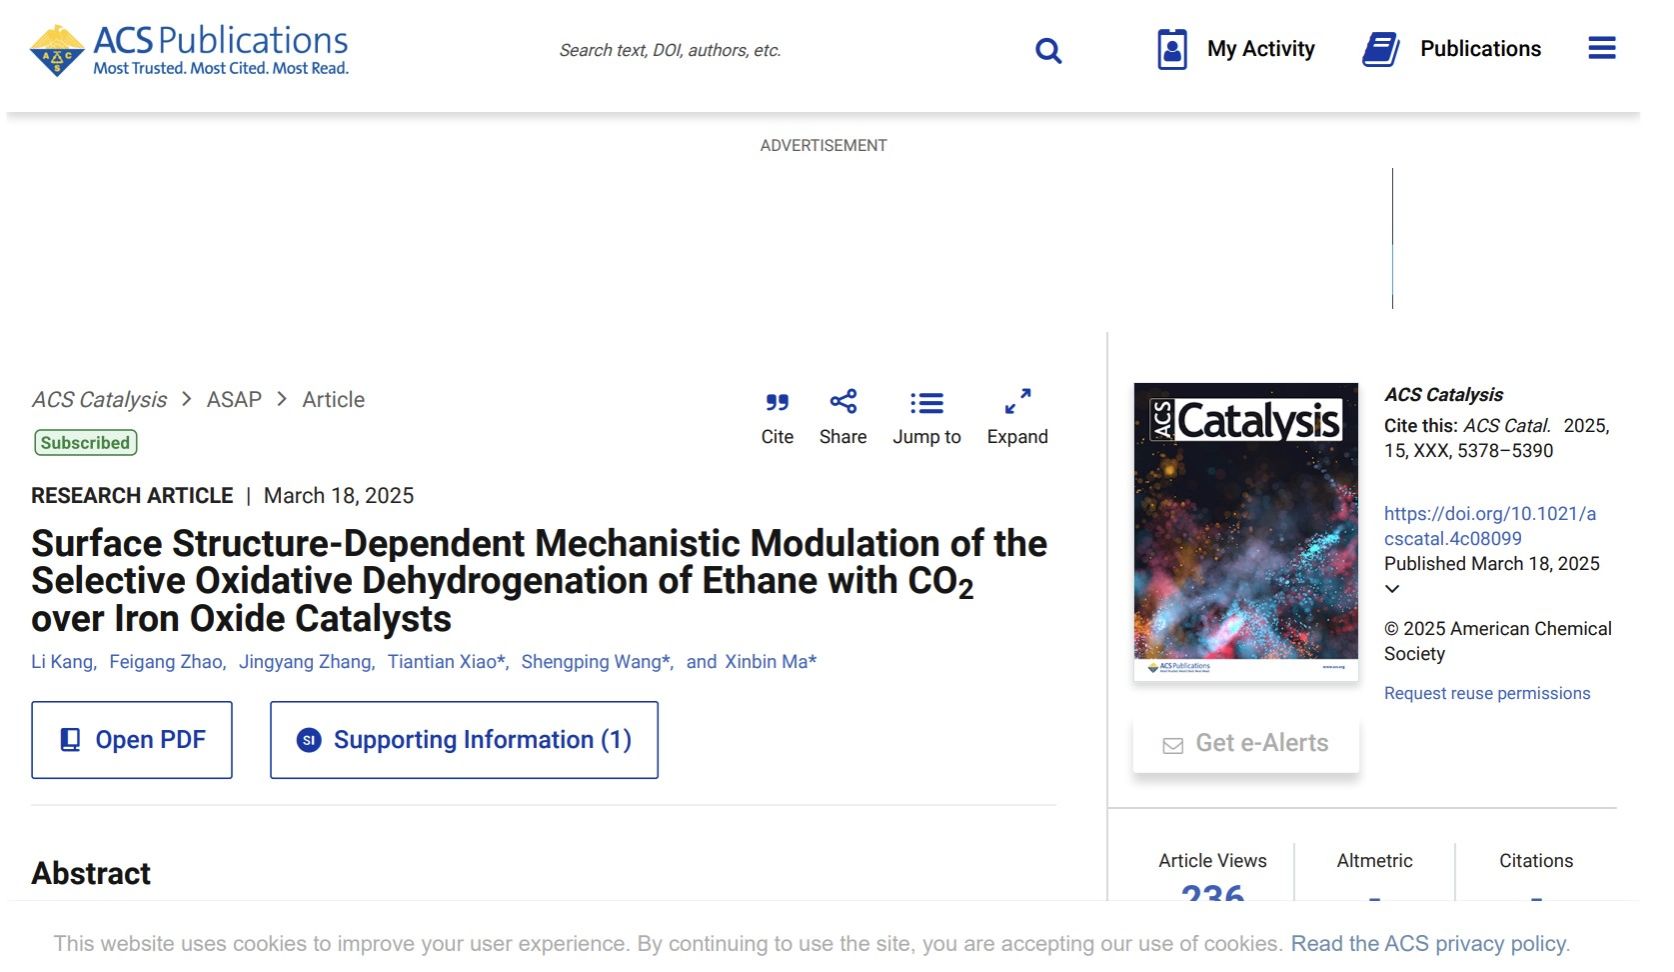Click Request reuse permissions
The height and width of the screenshot is (972, 1674).
[x=1486, y=693]
